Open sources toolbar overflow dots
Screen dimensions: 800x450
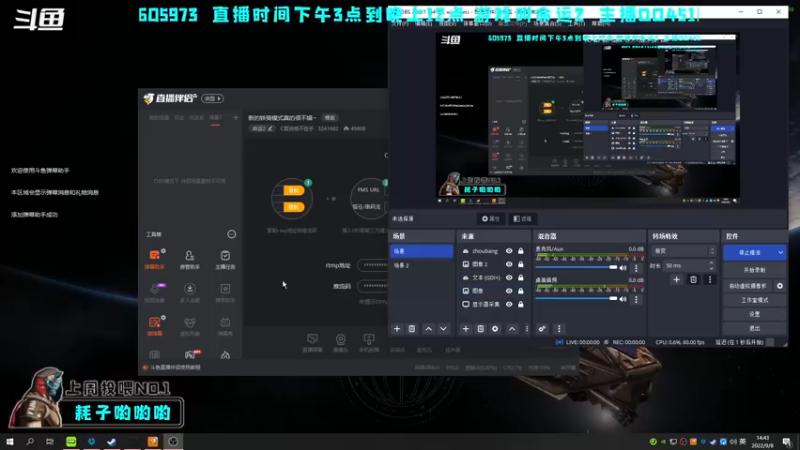527,329
